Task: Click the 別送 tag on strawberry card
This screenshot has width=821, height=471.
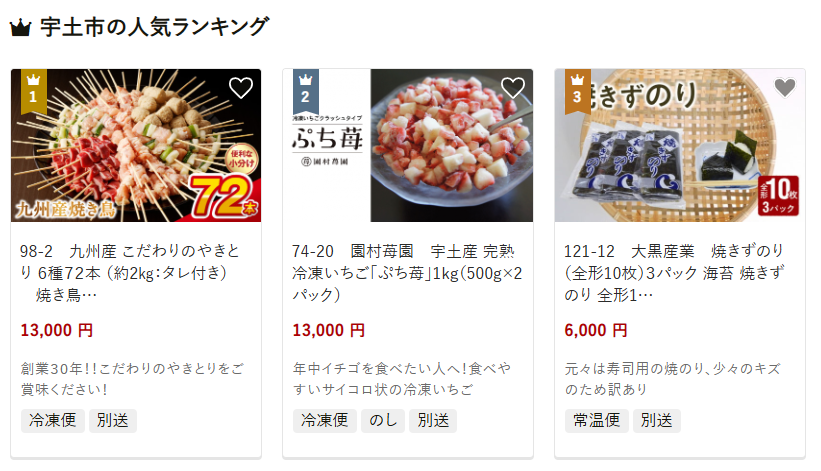Action: (x=433, y=421)
